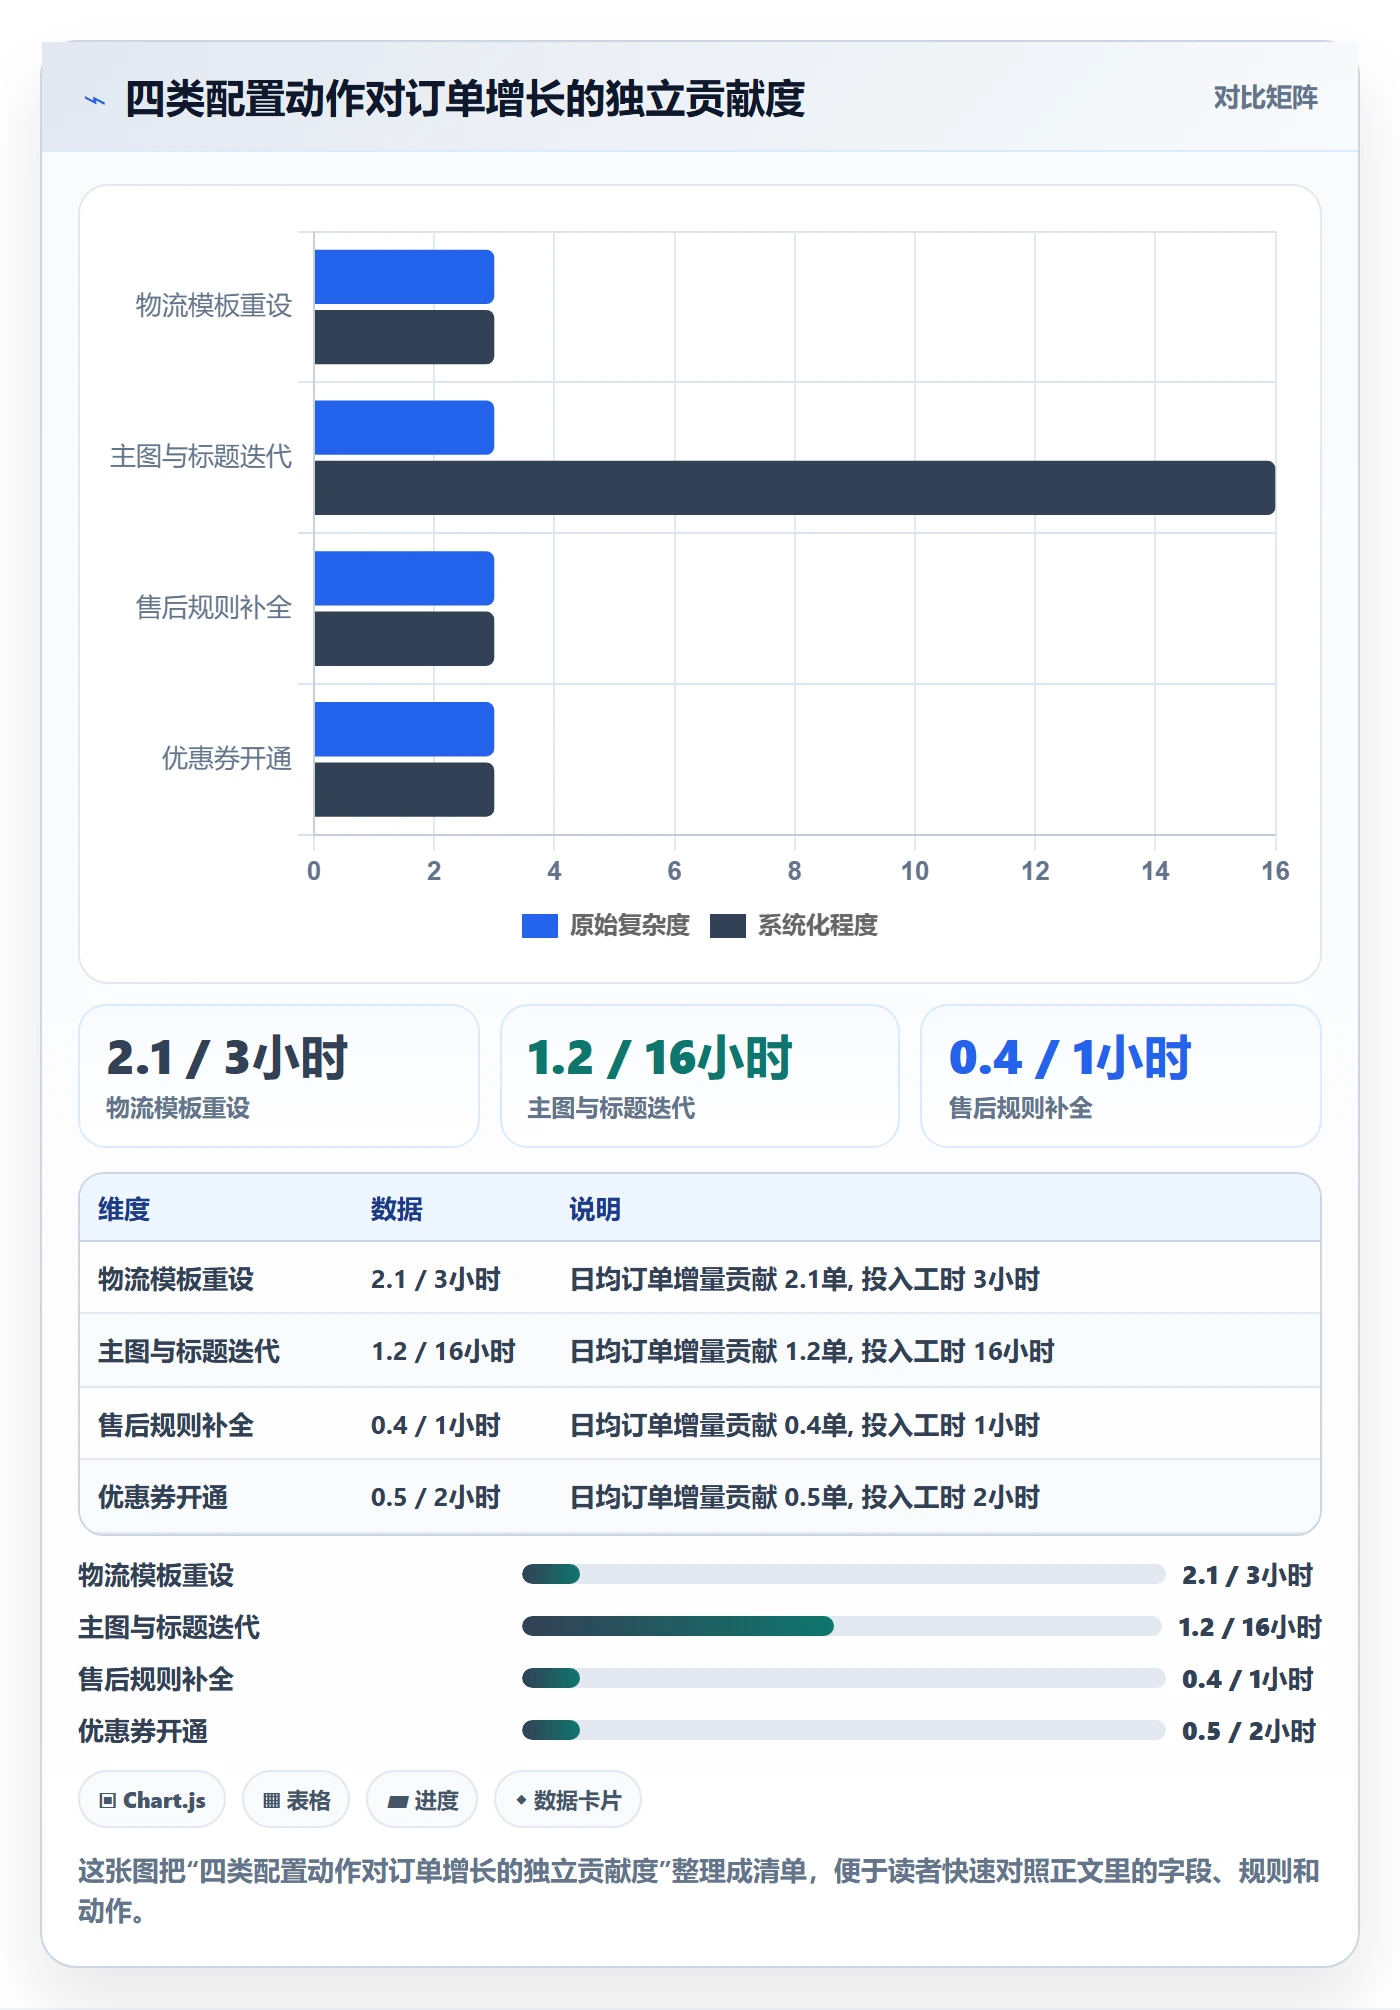
Task: Click the value beside the 优惠券开通 progress bar
Action: coord(1249,1731)
